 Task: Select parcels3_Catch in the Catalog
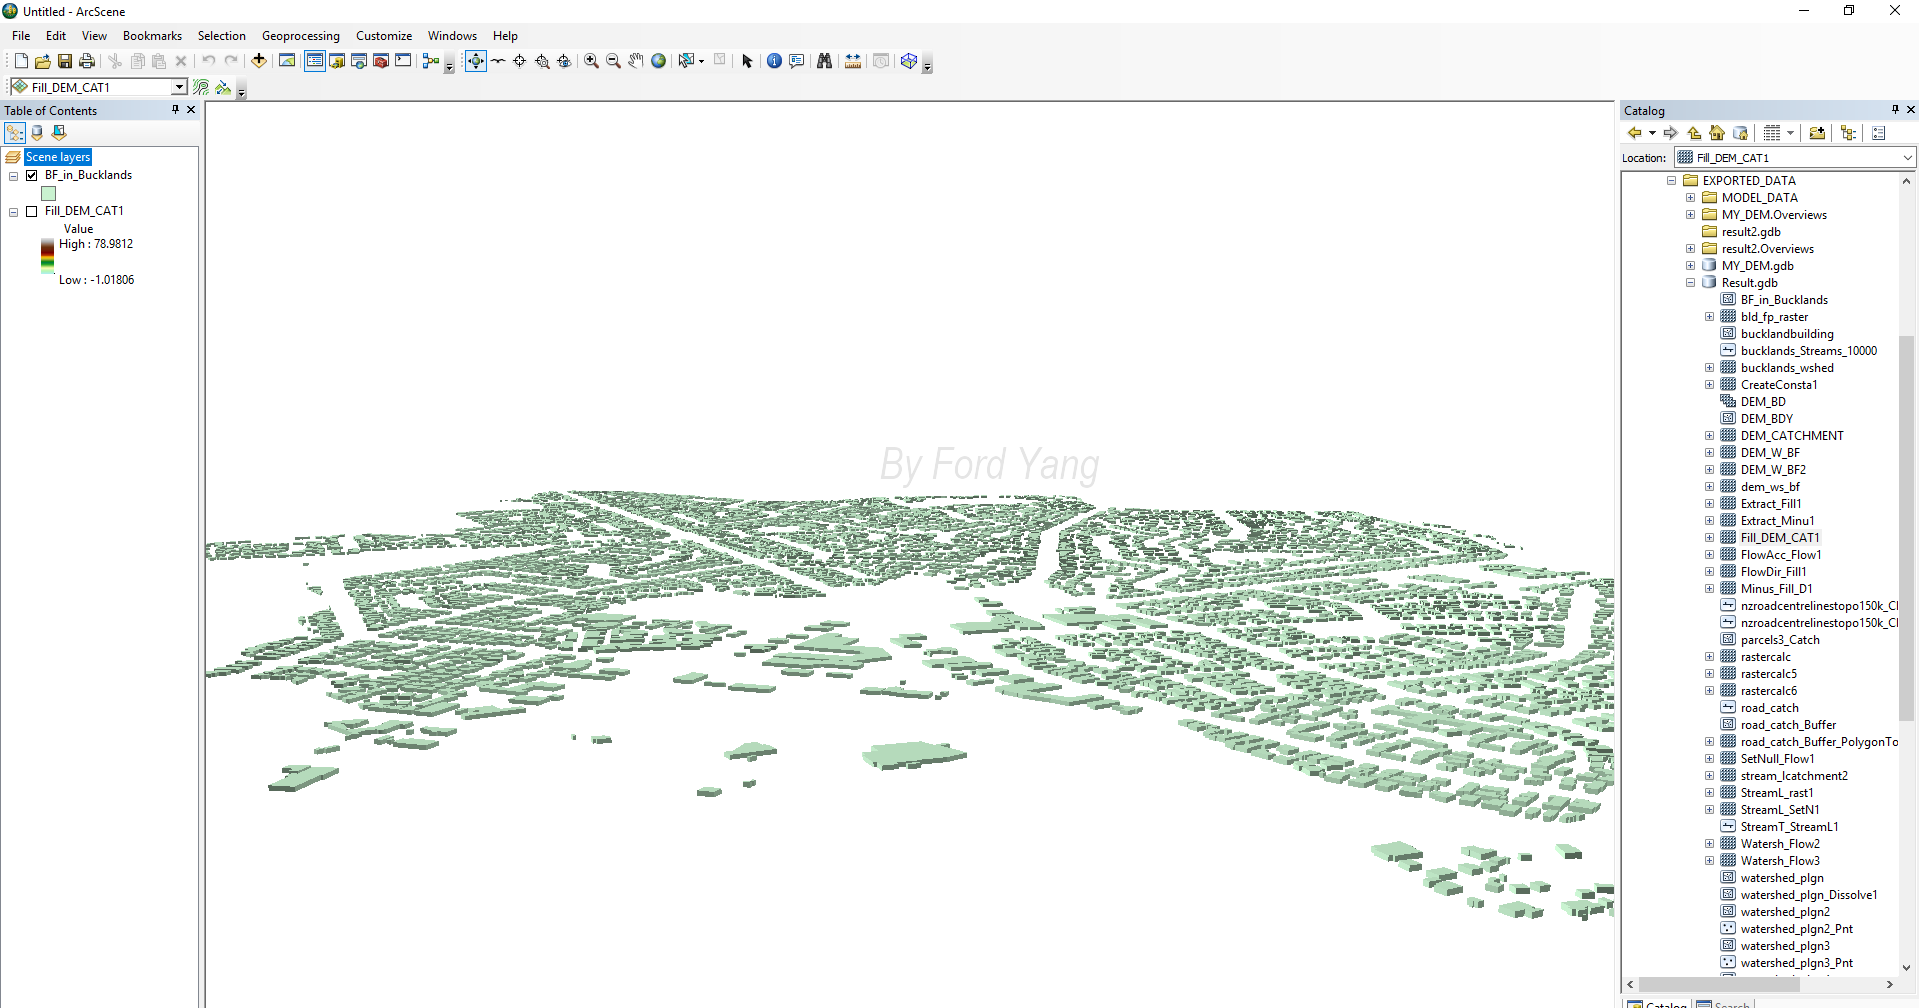point(1780,640)
